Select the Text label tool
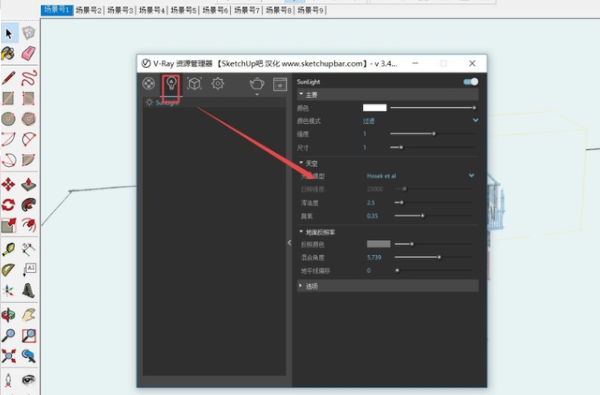Image resolution: width=600 pixels, height=395 pixels. click(x=29, y=270)
